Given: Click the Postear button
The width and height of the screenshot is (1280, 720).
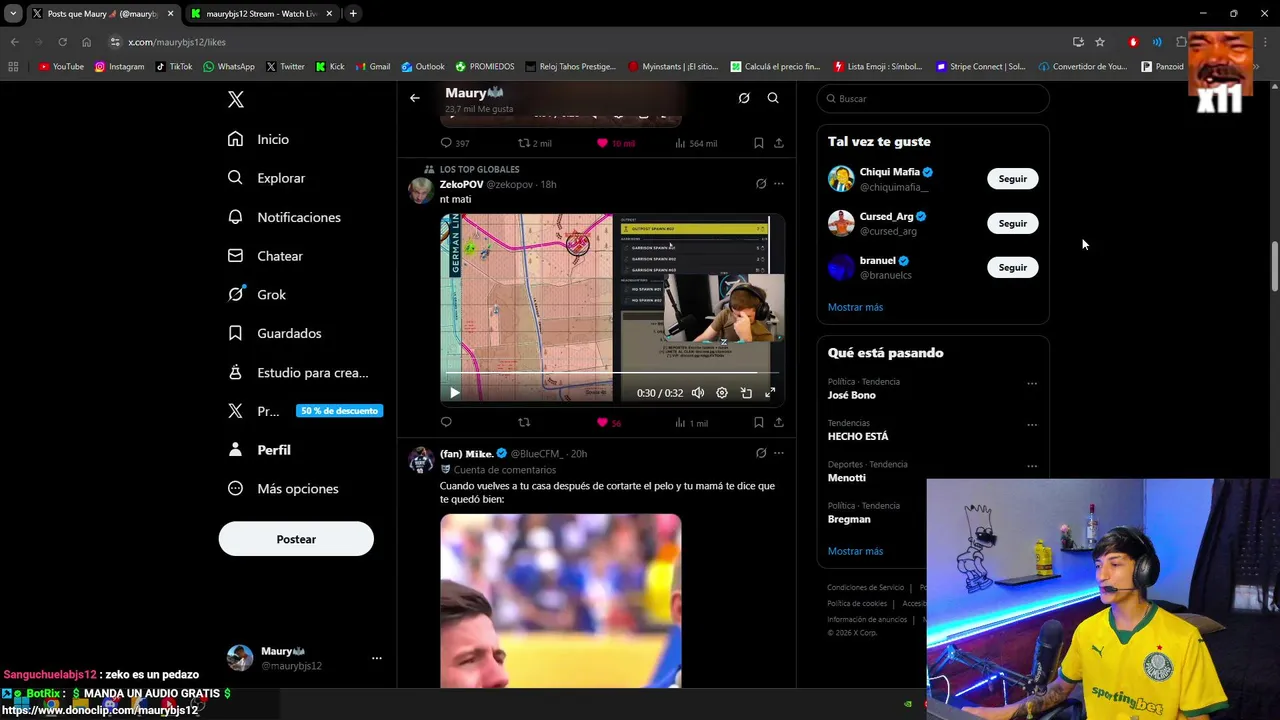Looking at the screenshot, I should (x=296, y=539).
